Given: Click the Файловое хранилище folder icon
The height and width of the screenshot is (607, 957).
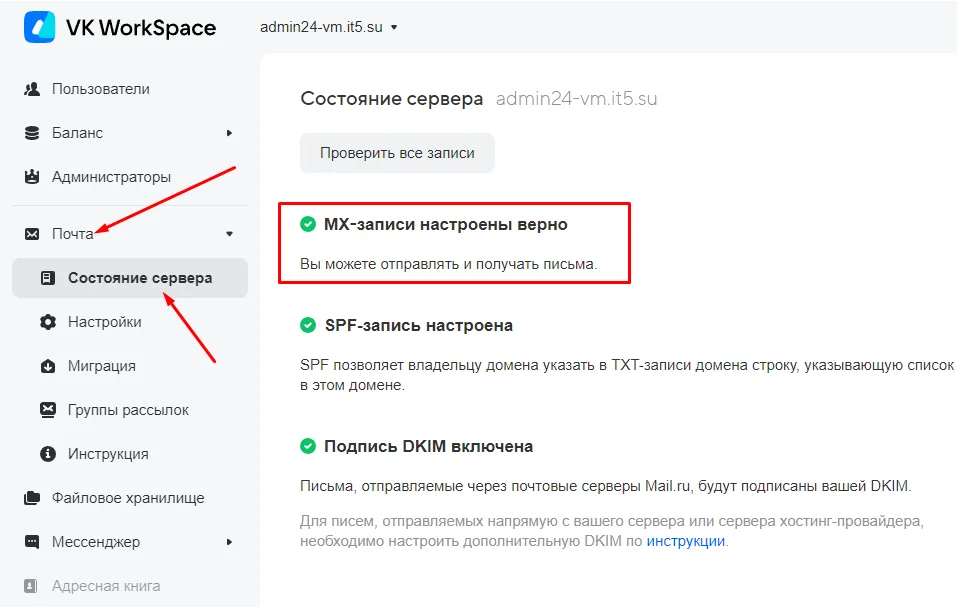Looking at the screenshot, I should [32, 498].
